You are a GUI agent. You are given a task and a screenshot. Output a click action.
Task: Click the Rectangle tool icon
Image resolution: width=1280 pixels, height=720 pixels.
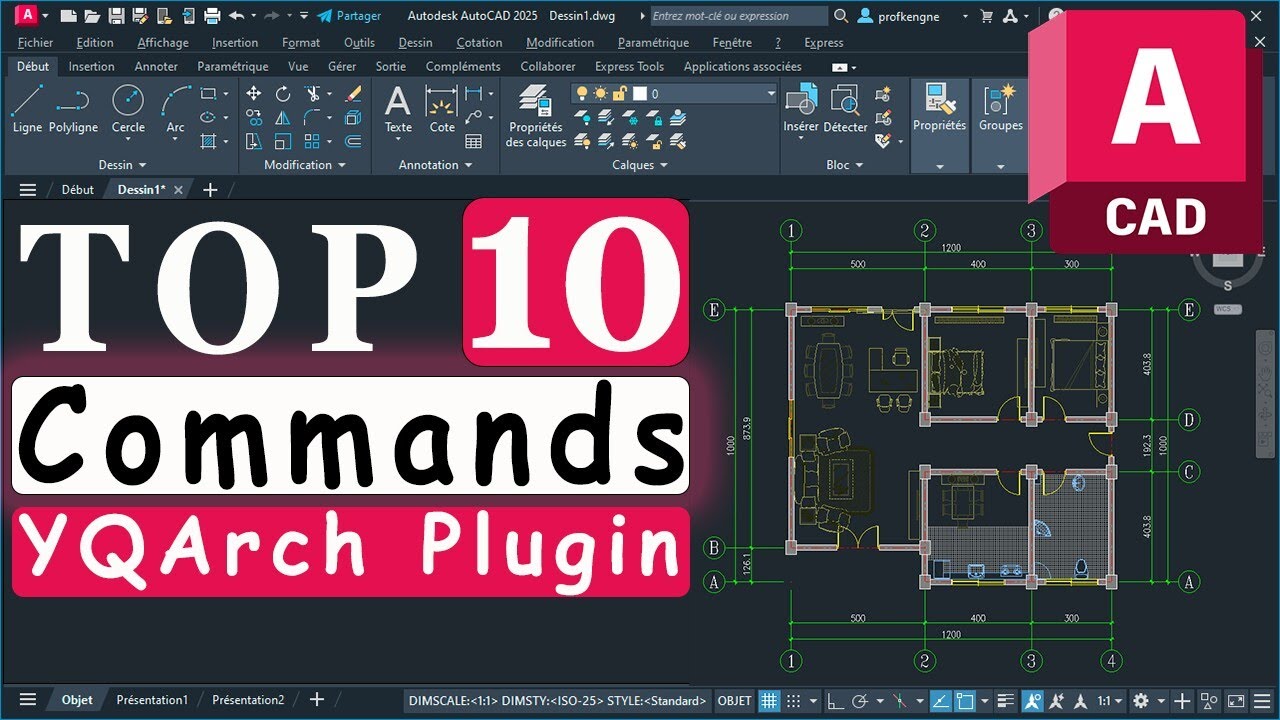pyautogui.click(x=208, y=93)
